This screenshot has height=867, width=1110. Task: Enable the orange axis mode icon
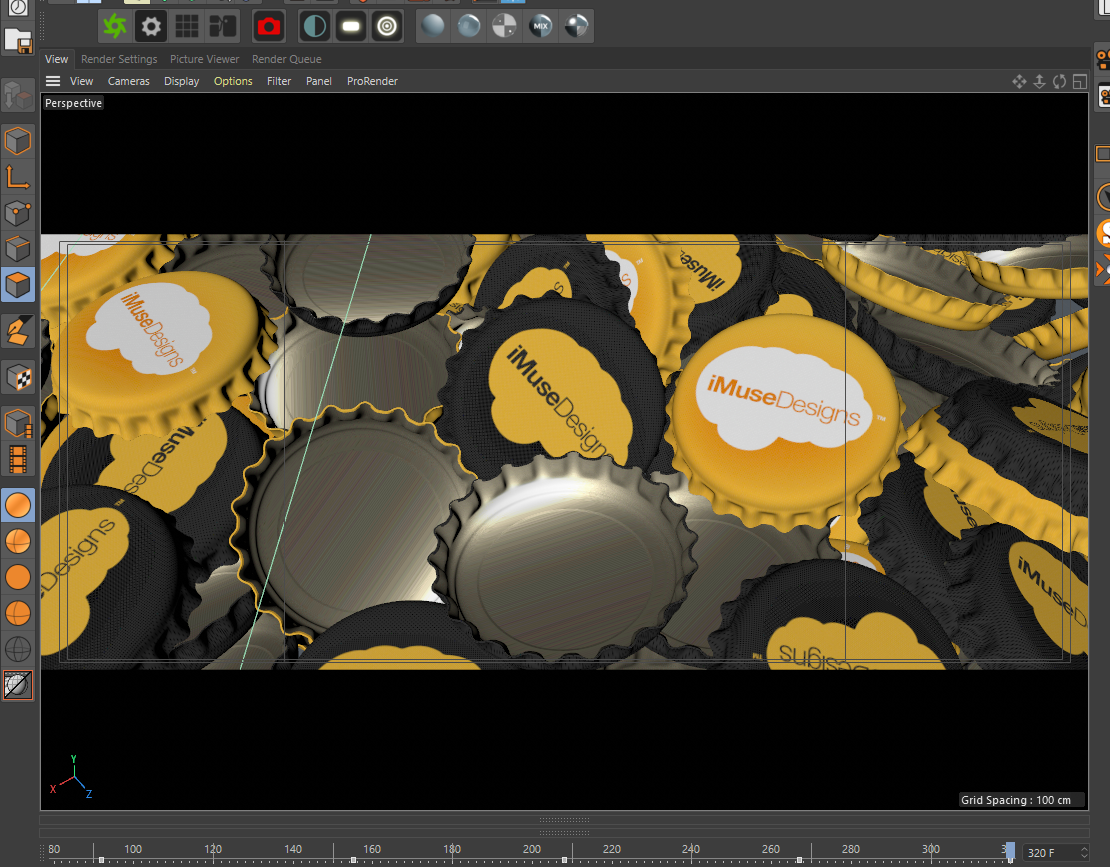(x=18, y=177)
